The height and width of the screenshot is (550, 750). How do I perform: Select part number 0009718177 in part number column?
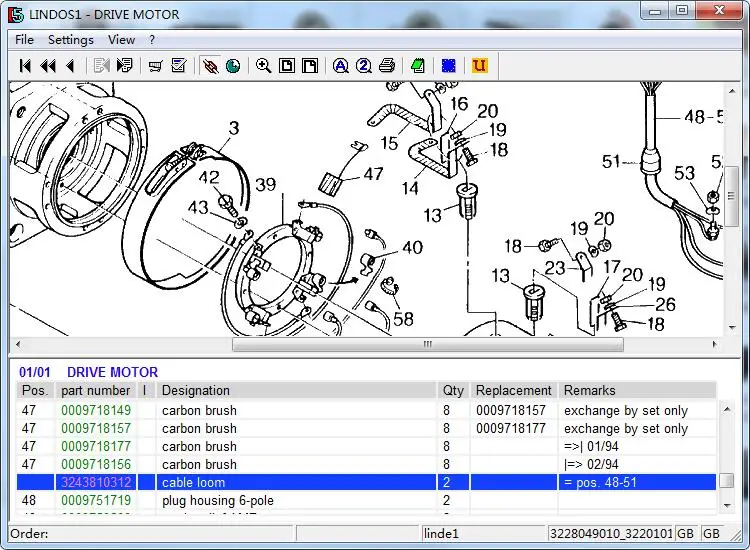pos(96,446)
